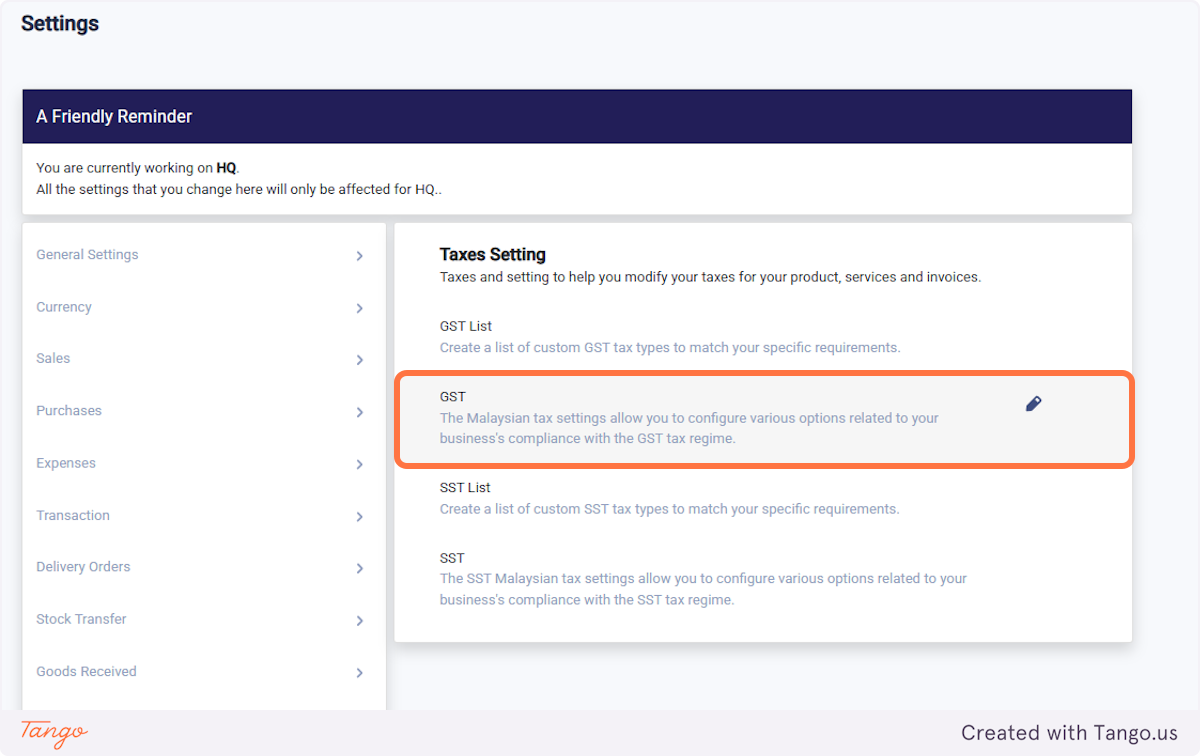Open the Sales settings item
1200x756 pixels.
204,359
